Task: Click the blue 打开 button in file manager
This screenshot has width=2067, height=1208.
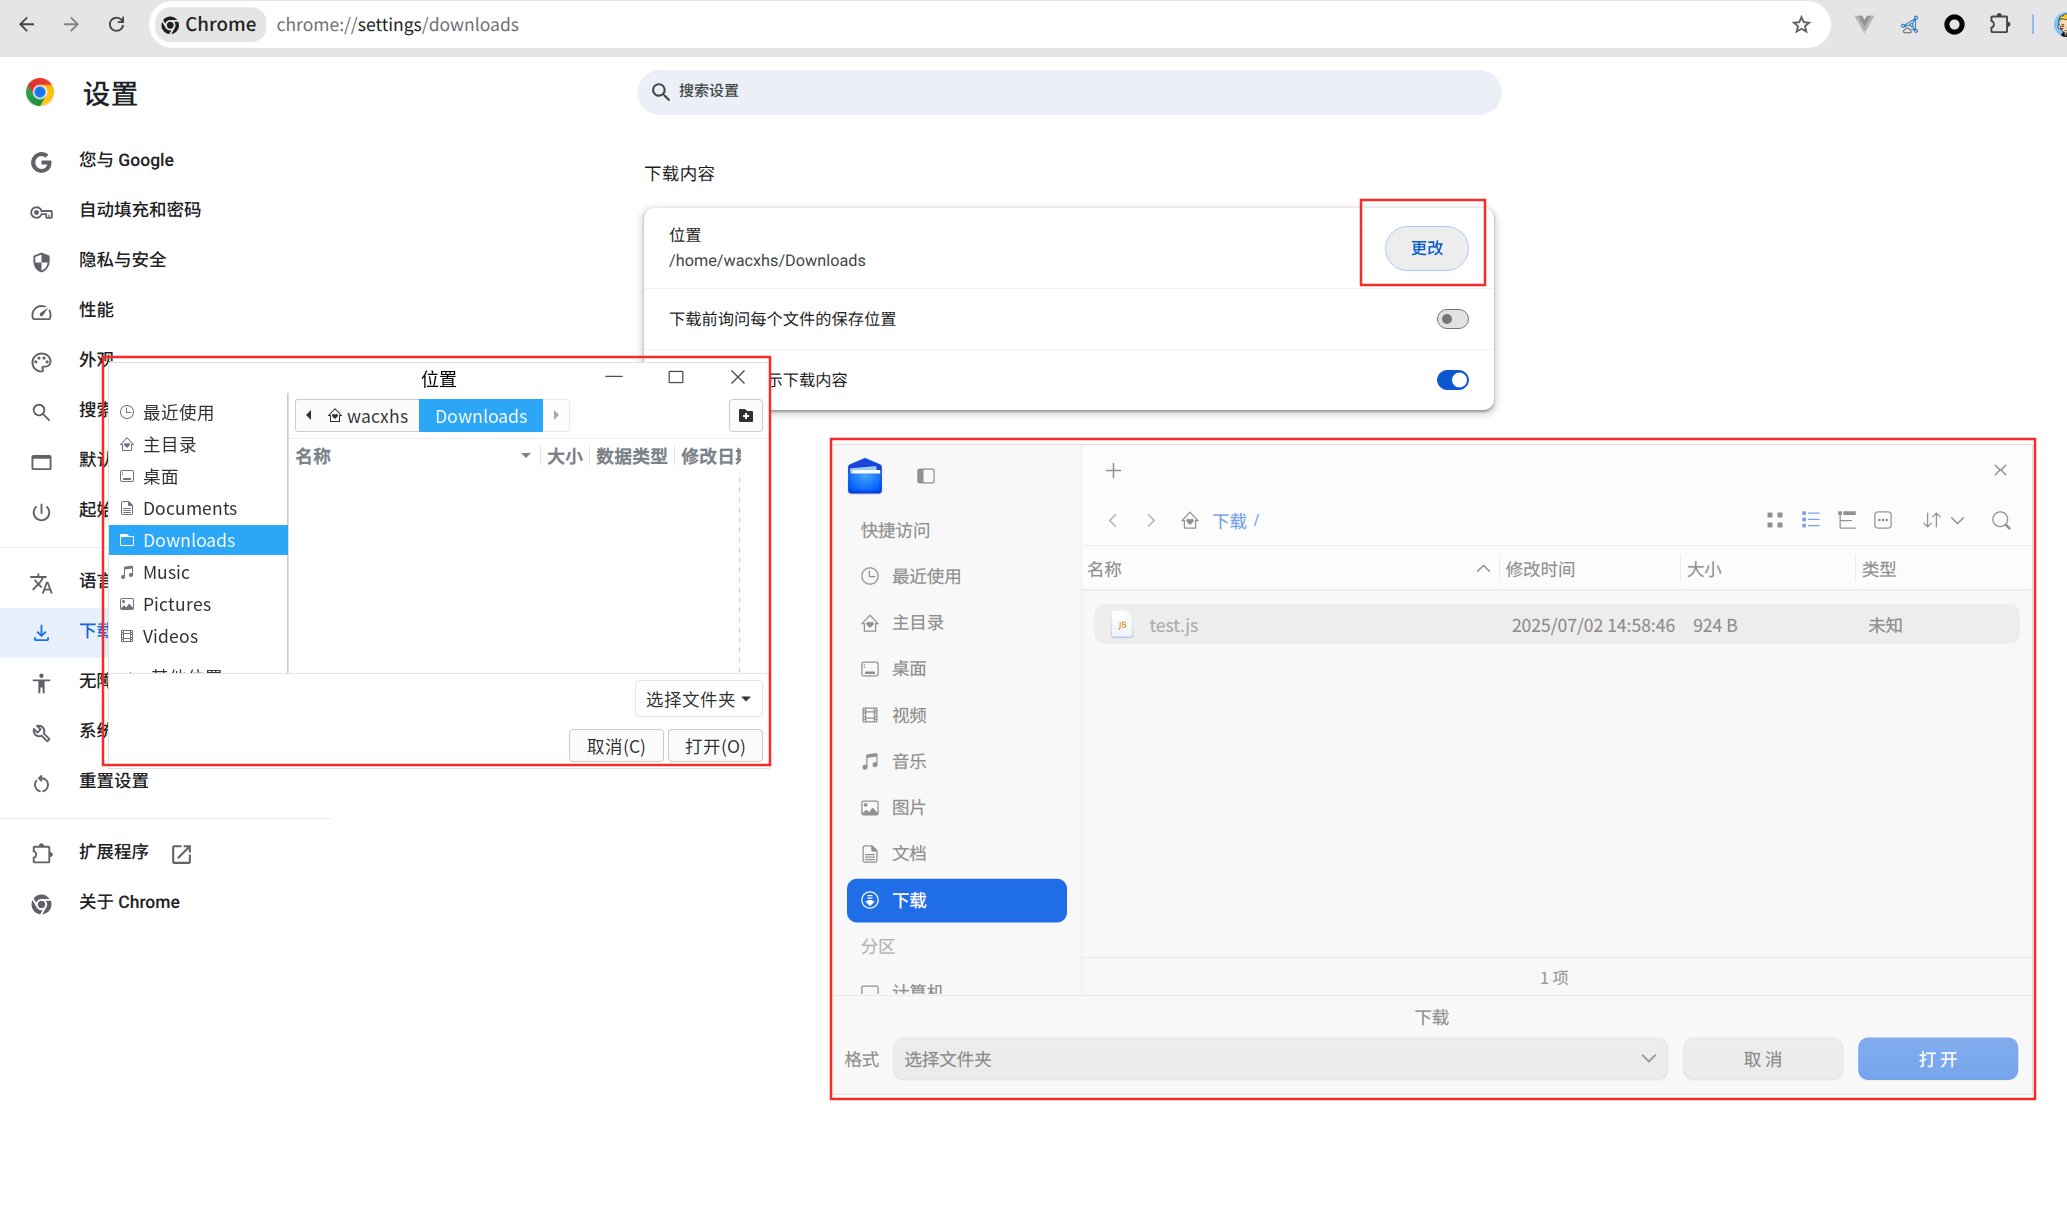Action: pos(1937,1059)
